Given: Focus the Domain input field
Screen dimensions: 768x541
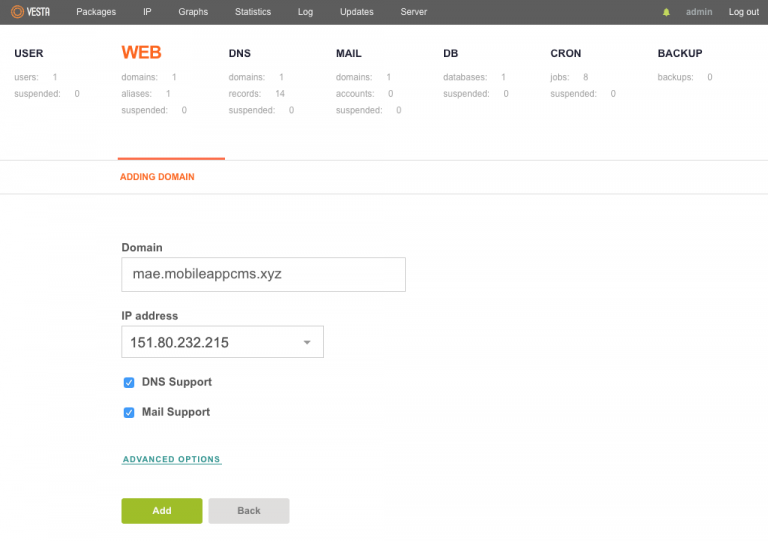Looking at the screenshot, I should click(x=263, y=274).
